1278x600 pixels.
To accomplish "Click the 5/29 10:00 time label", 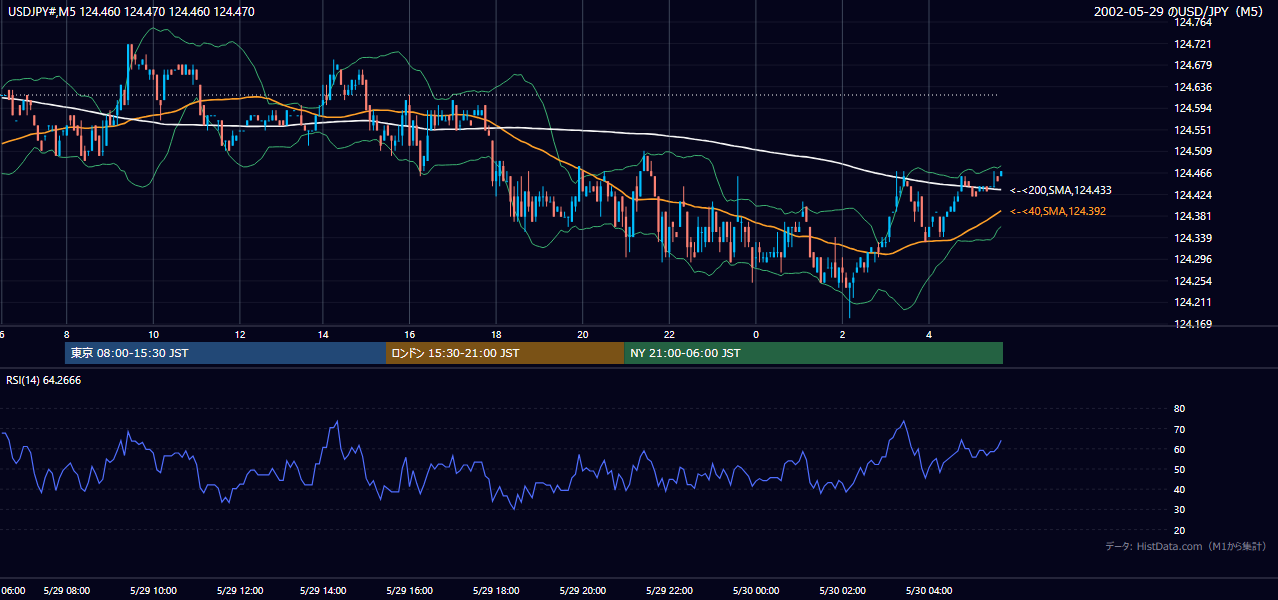I will [153, 590].
